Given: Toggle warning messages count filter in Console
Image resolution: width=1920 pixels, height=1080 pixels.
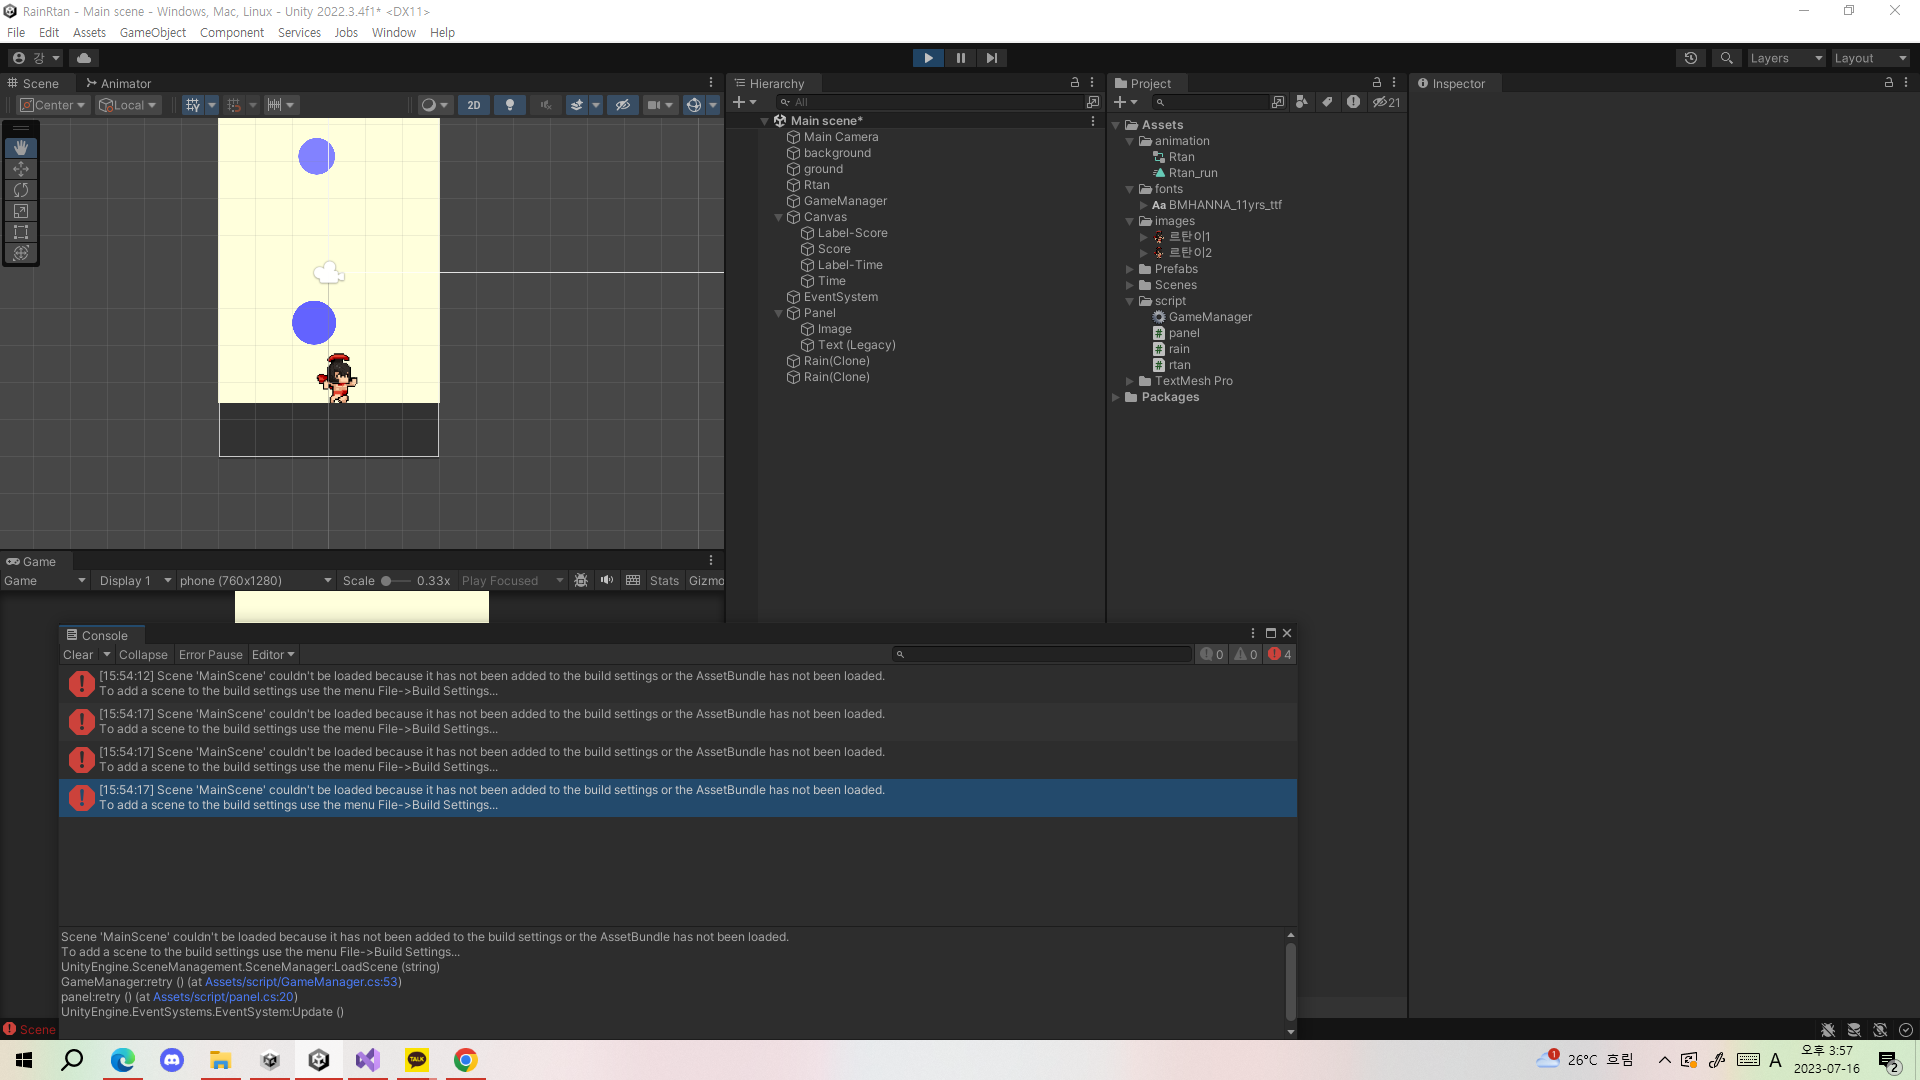Looking at the screenshot, I should (1246, 655).
